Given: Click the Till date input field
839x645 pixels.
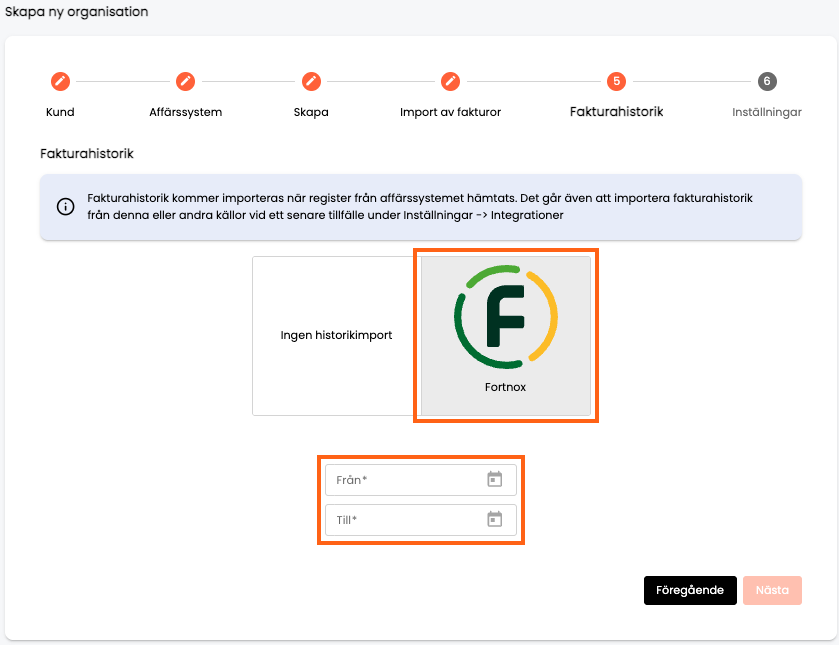Looking at the screenshot, I should click(x=421, y=520).
